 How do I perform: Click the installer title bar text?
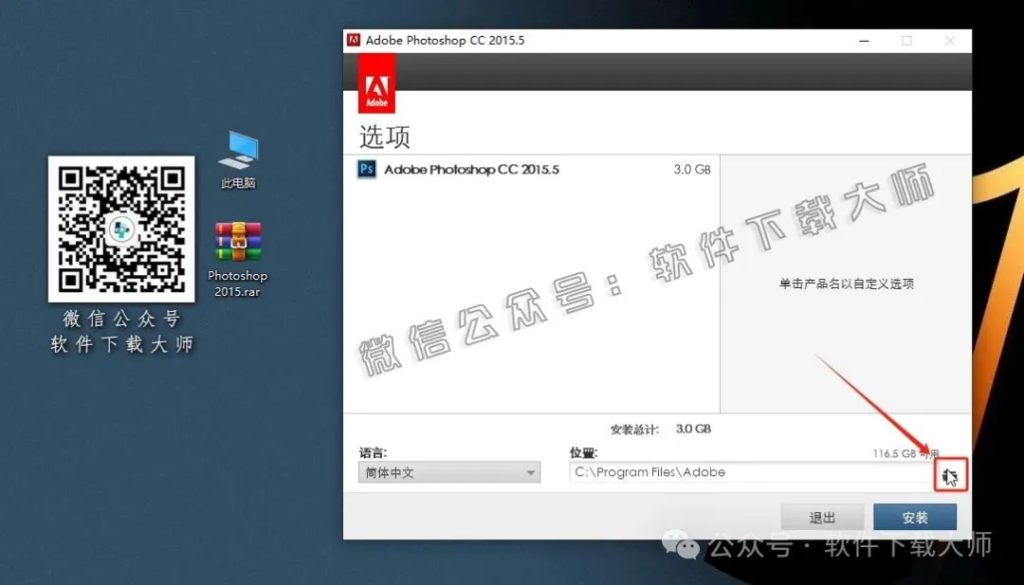(x=445, y=41)
